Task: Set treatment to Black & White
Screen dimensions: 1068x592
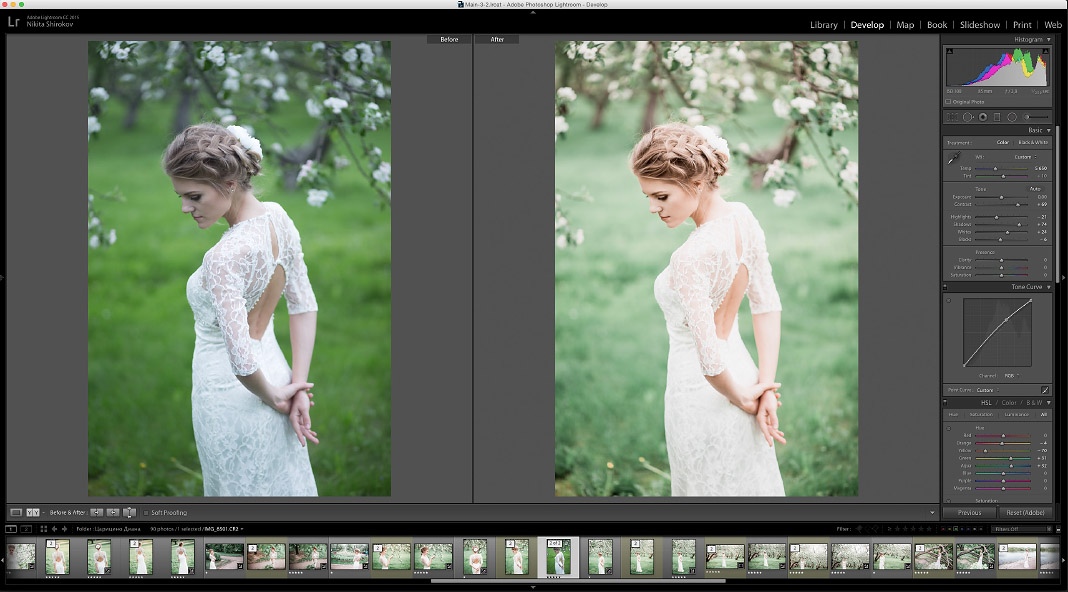Action: point(1033,142)
